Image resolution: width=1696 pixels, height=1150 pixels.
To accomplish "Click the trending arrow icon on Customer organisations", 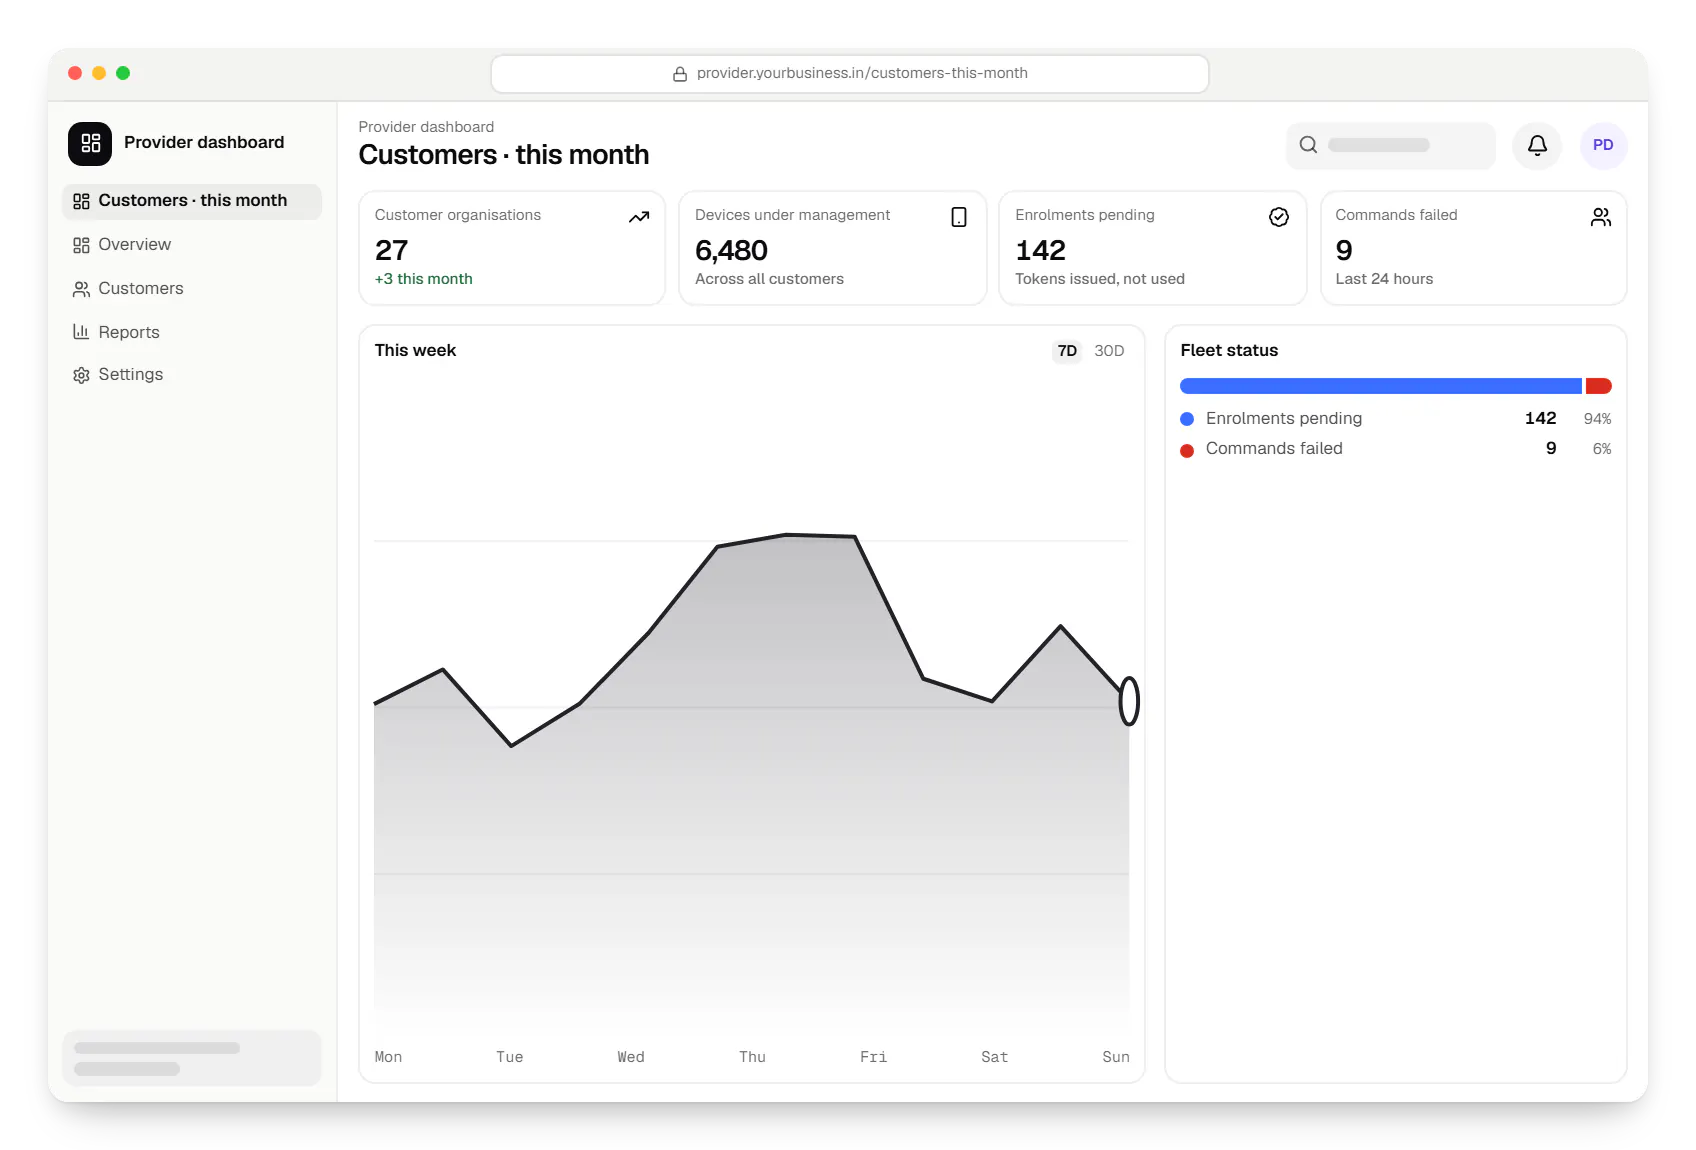I will pos(639,217).
